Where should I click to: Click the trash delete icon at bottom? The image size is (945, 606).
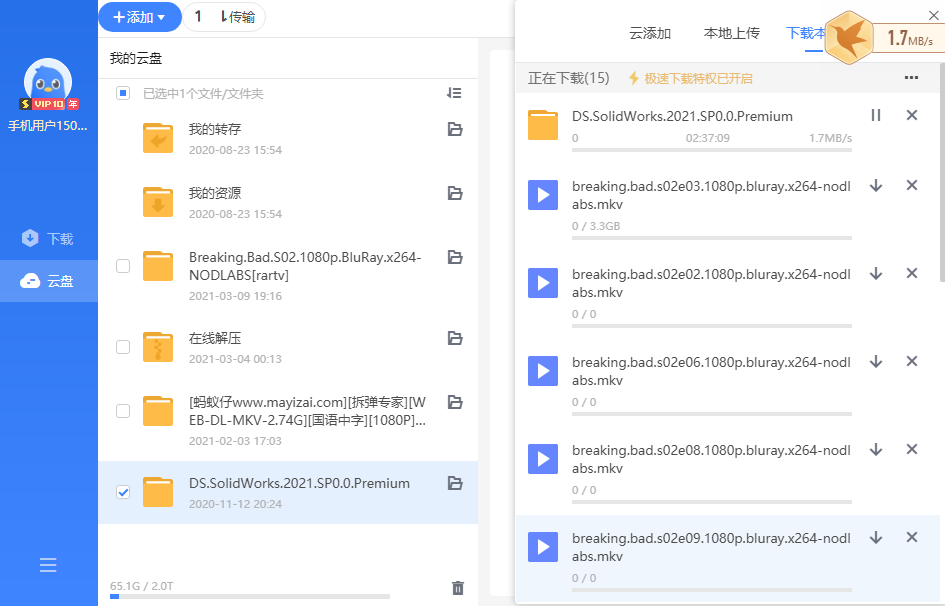pyautogui.click(x=458, y=587)
